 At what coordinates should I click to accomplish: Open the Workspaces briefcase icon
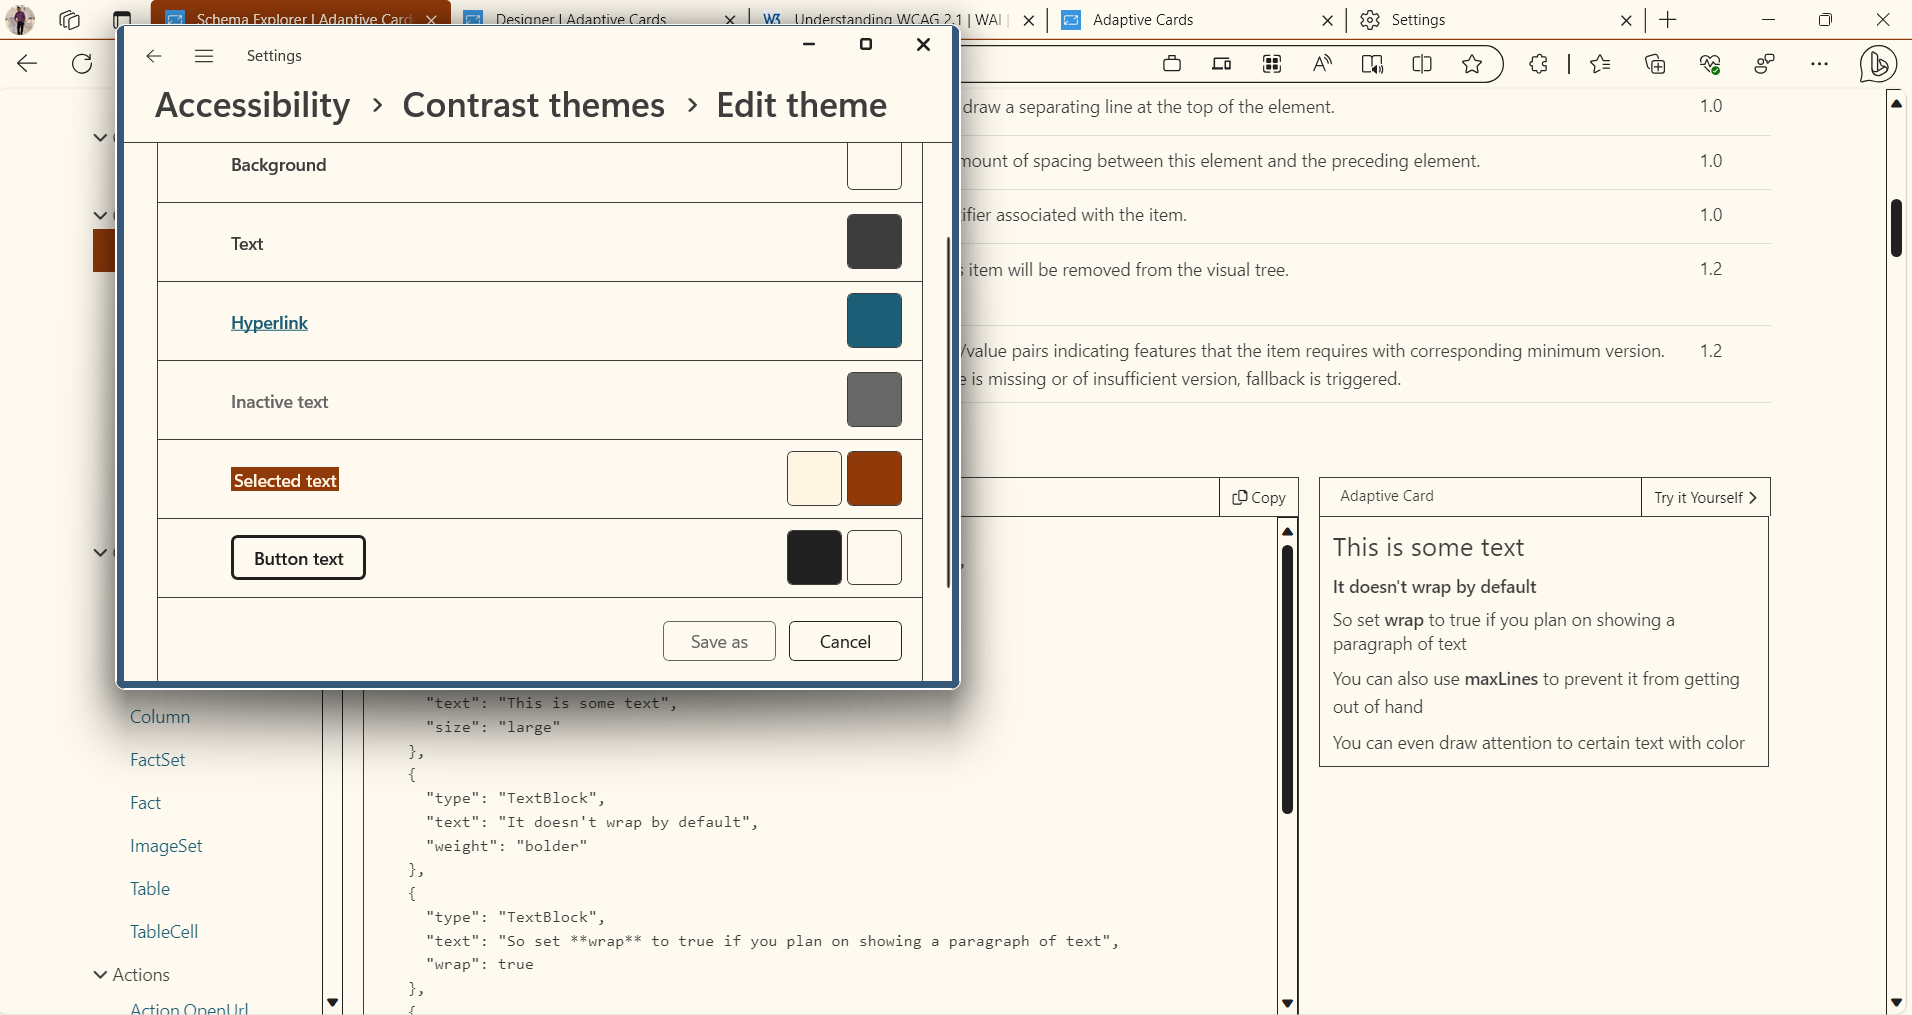click(1173, 64)
